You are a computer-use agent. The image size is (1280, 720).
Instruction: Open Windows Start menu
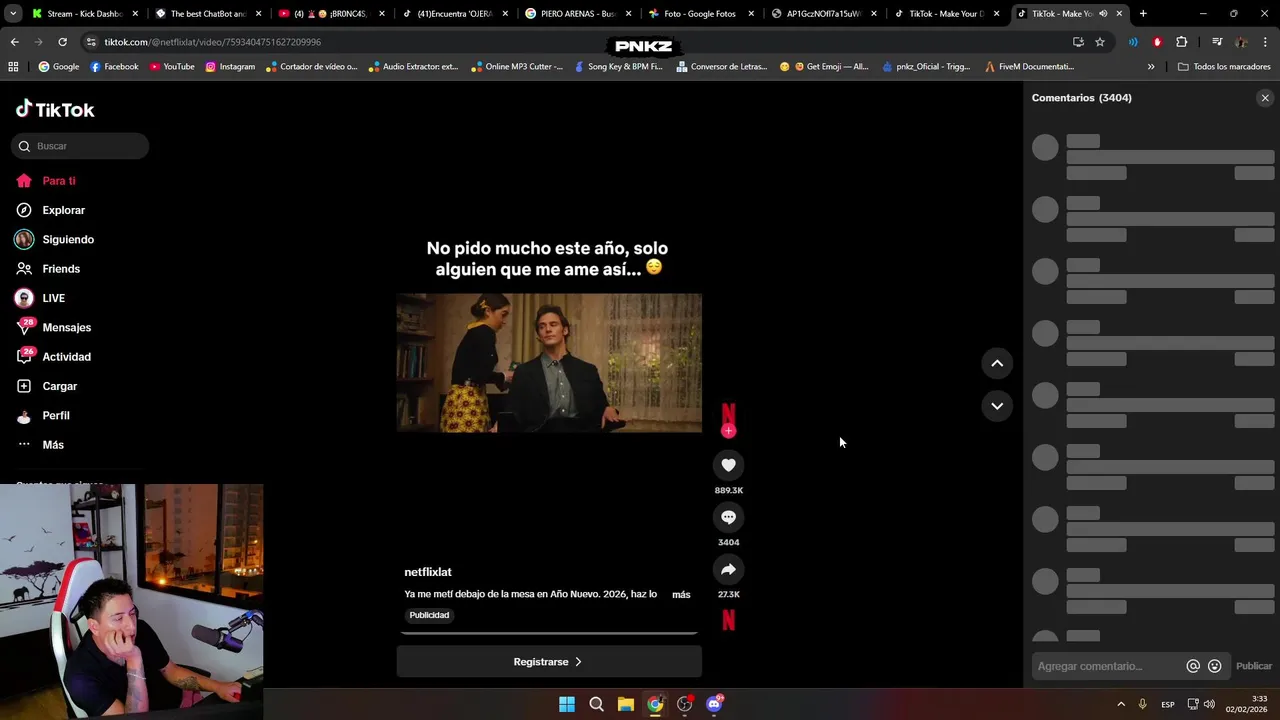pos(567,704)
